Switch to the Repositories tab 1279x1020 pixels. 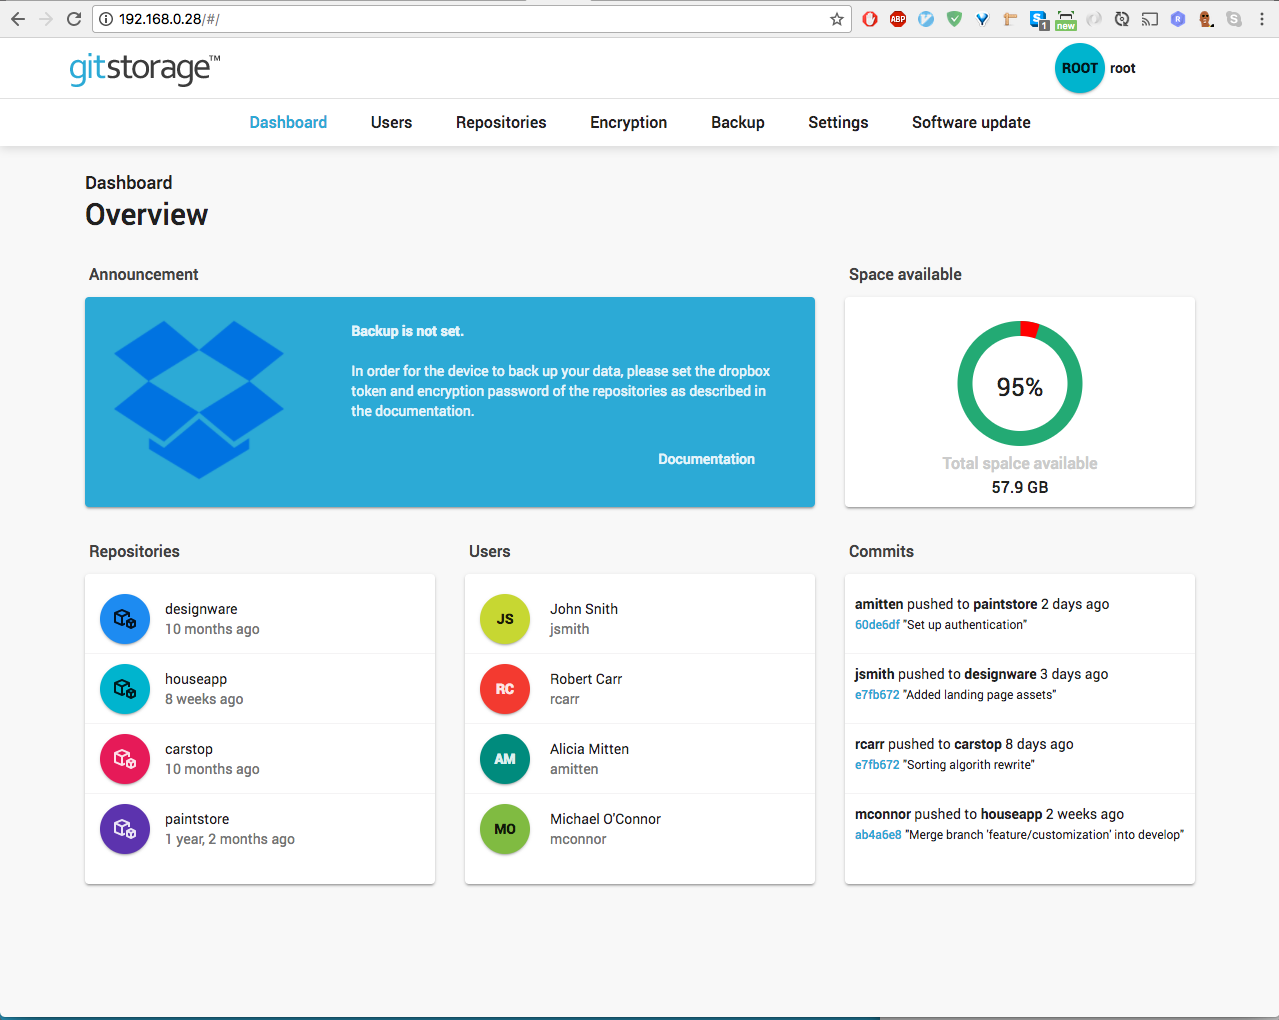(500, 122)
